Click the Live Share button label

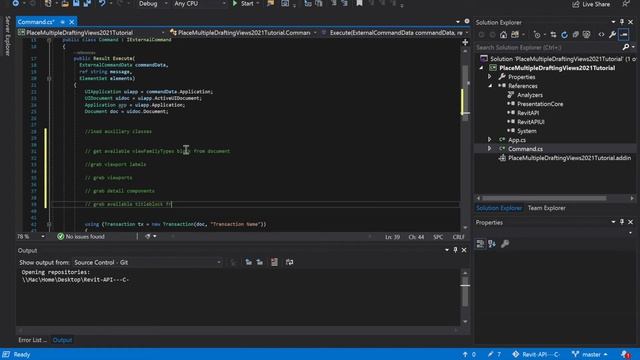(596, 4)
